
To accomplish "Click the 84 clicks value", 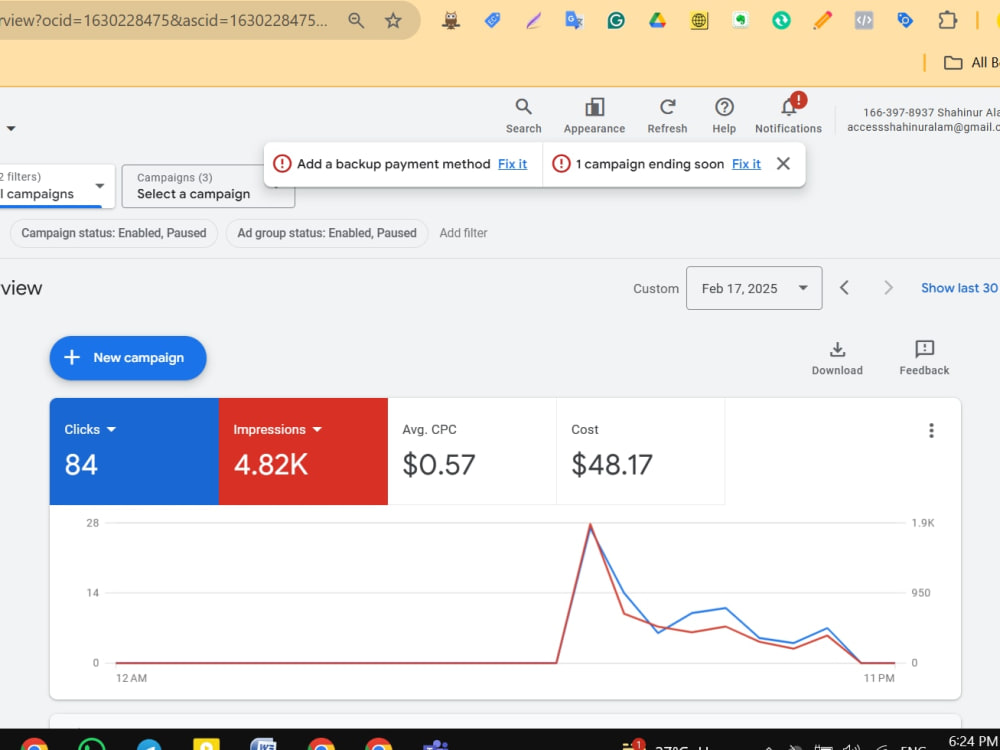I will [x=81, y=464].
